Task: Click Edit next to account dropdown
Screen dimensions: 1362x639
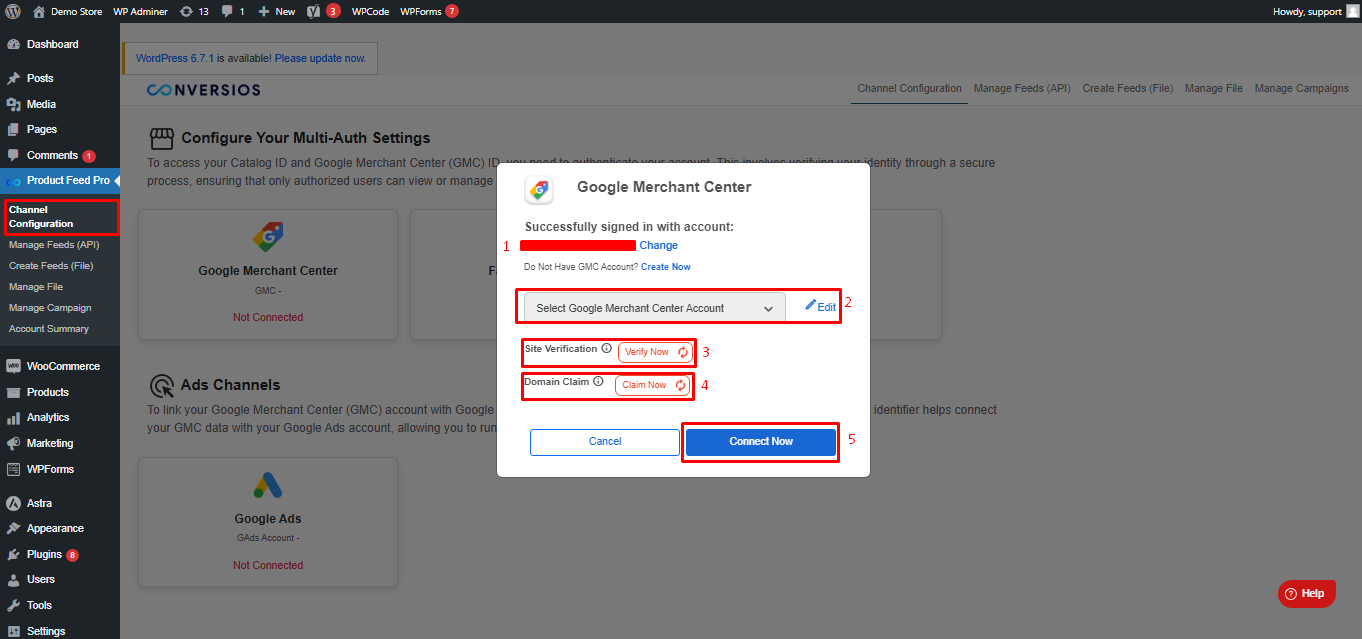Action: [x=821, y=306]
